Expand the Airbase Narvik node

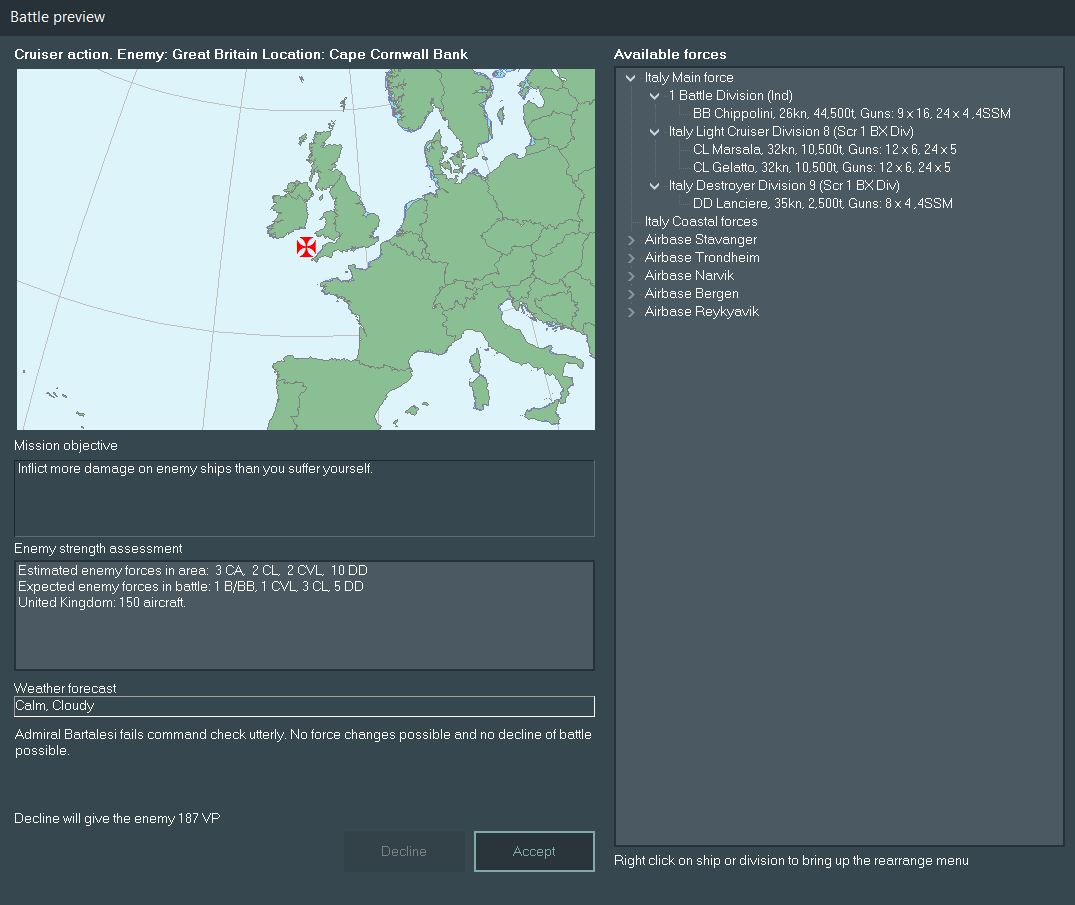(x=631, y=276)
